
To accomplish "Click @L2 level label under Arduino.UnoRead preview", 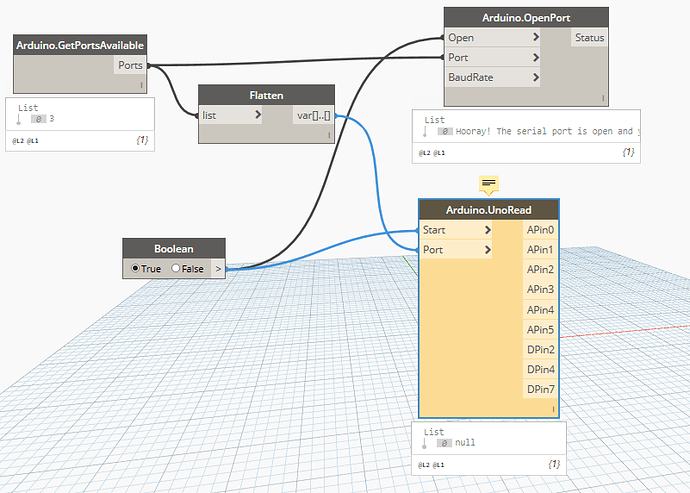I will pos(424,464).
